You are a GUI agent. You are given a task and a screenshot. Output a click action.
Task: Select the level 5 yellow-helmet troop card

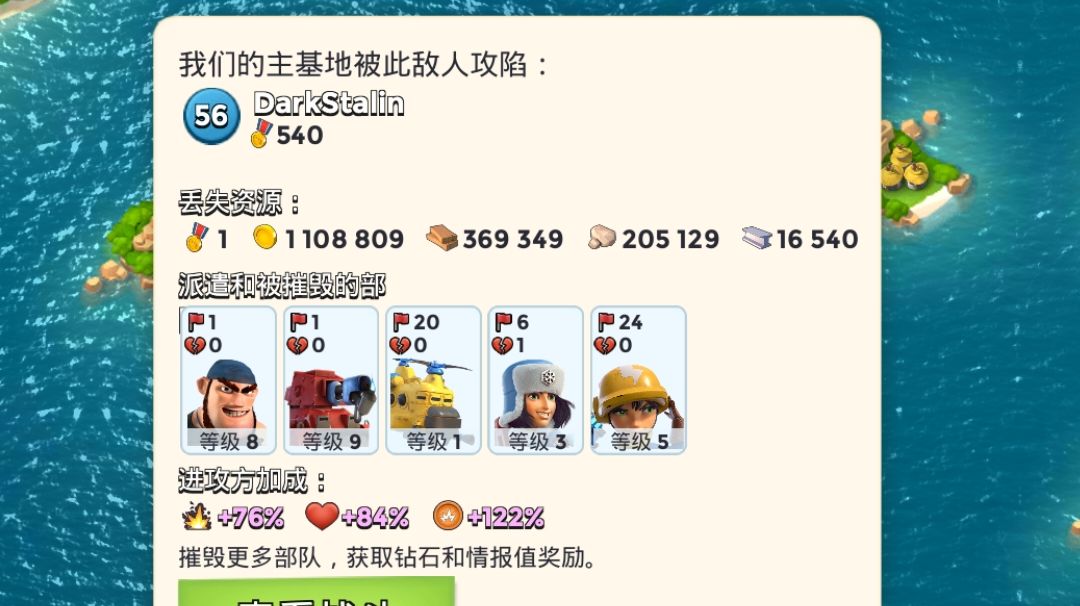click(638, 380)
